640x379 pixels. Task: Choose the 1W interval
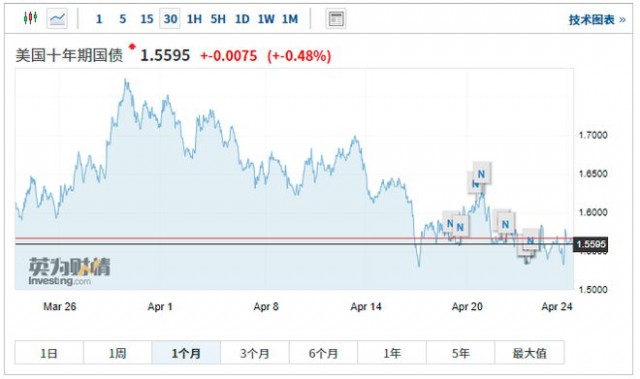[x=266, y=19]
